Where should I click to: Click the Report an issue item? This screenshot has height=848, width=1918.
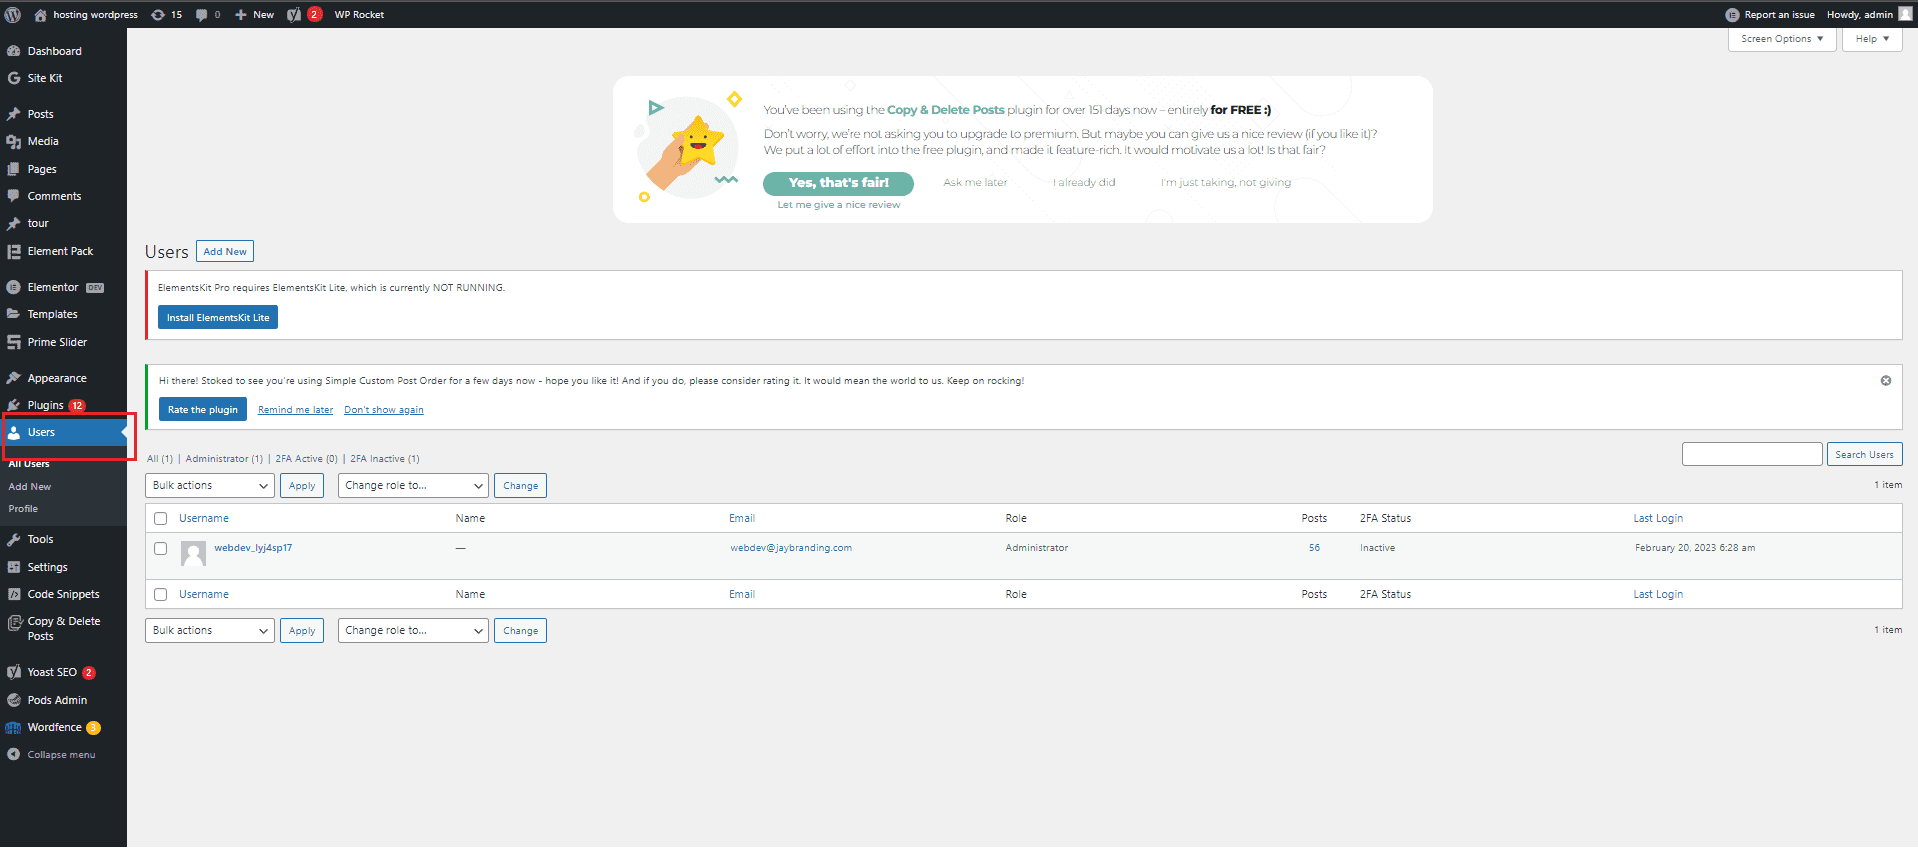(x=1769, y=14)
